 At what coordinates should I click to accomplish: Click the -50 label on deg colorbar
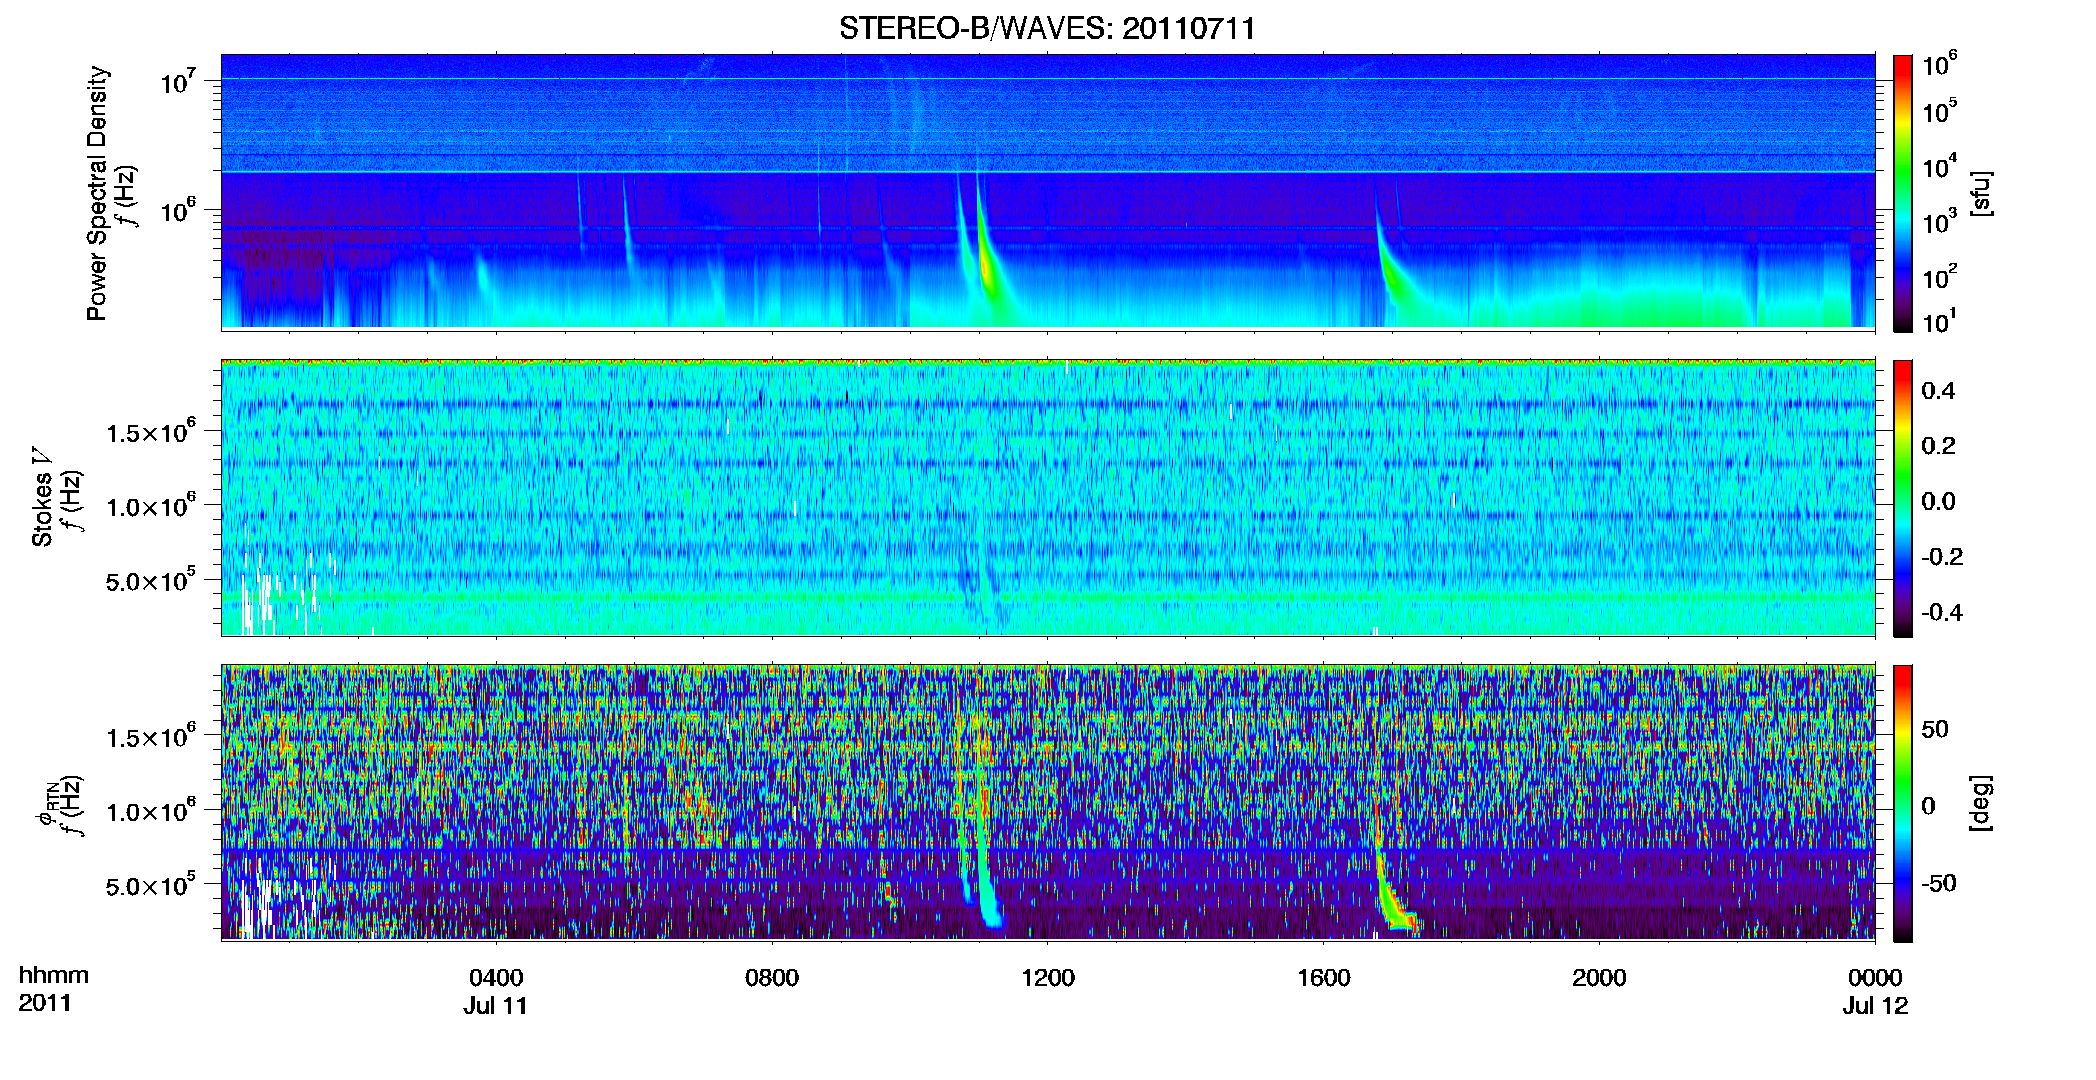click(x=1939, y=883)
